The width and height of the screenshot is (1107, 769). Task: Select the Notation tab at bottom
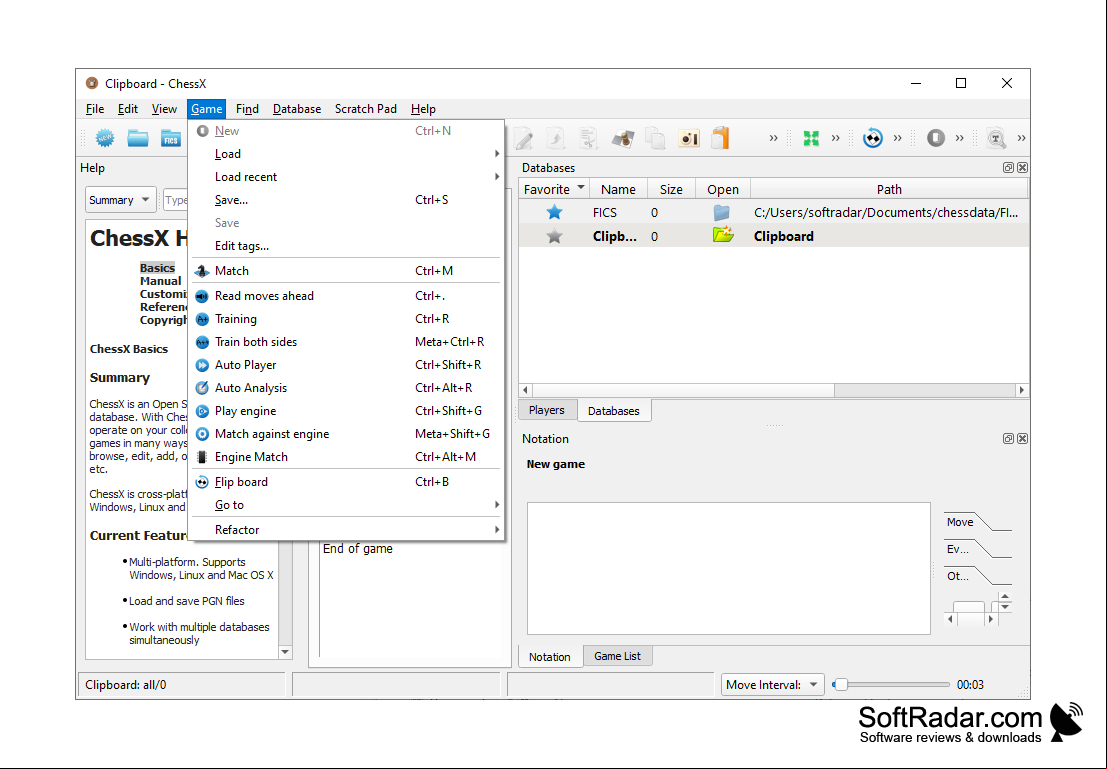click(549, 657)
